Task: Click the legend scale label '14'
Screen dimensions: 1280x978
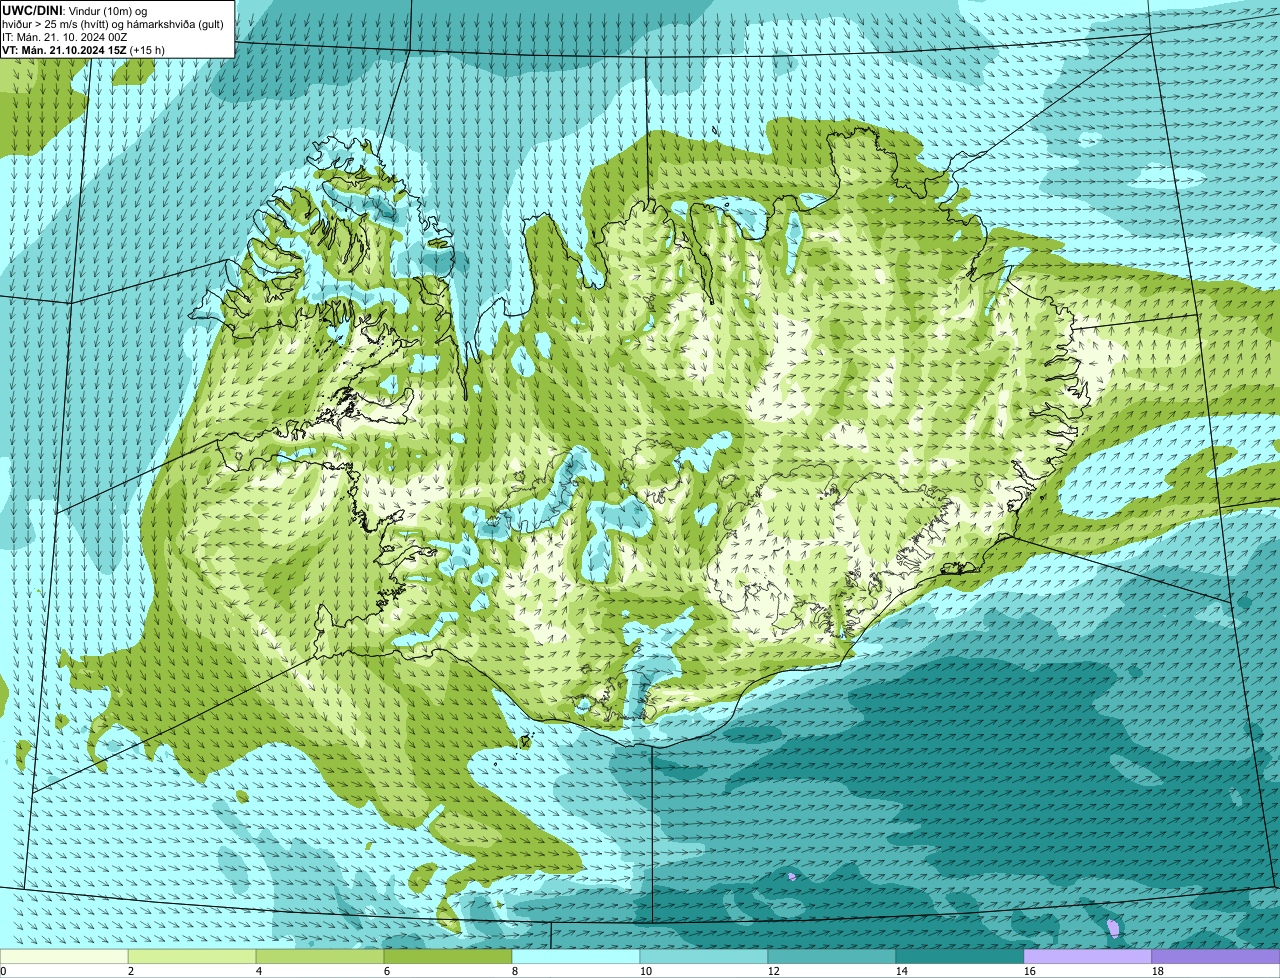Action: [902, 971]
